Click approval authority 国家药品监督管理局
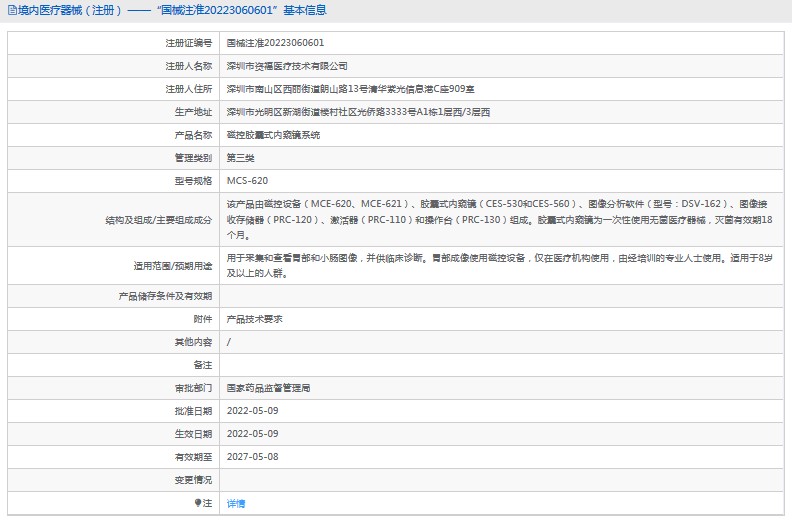 268,387
